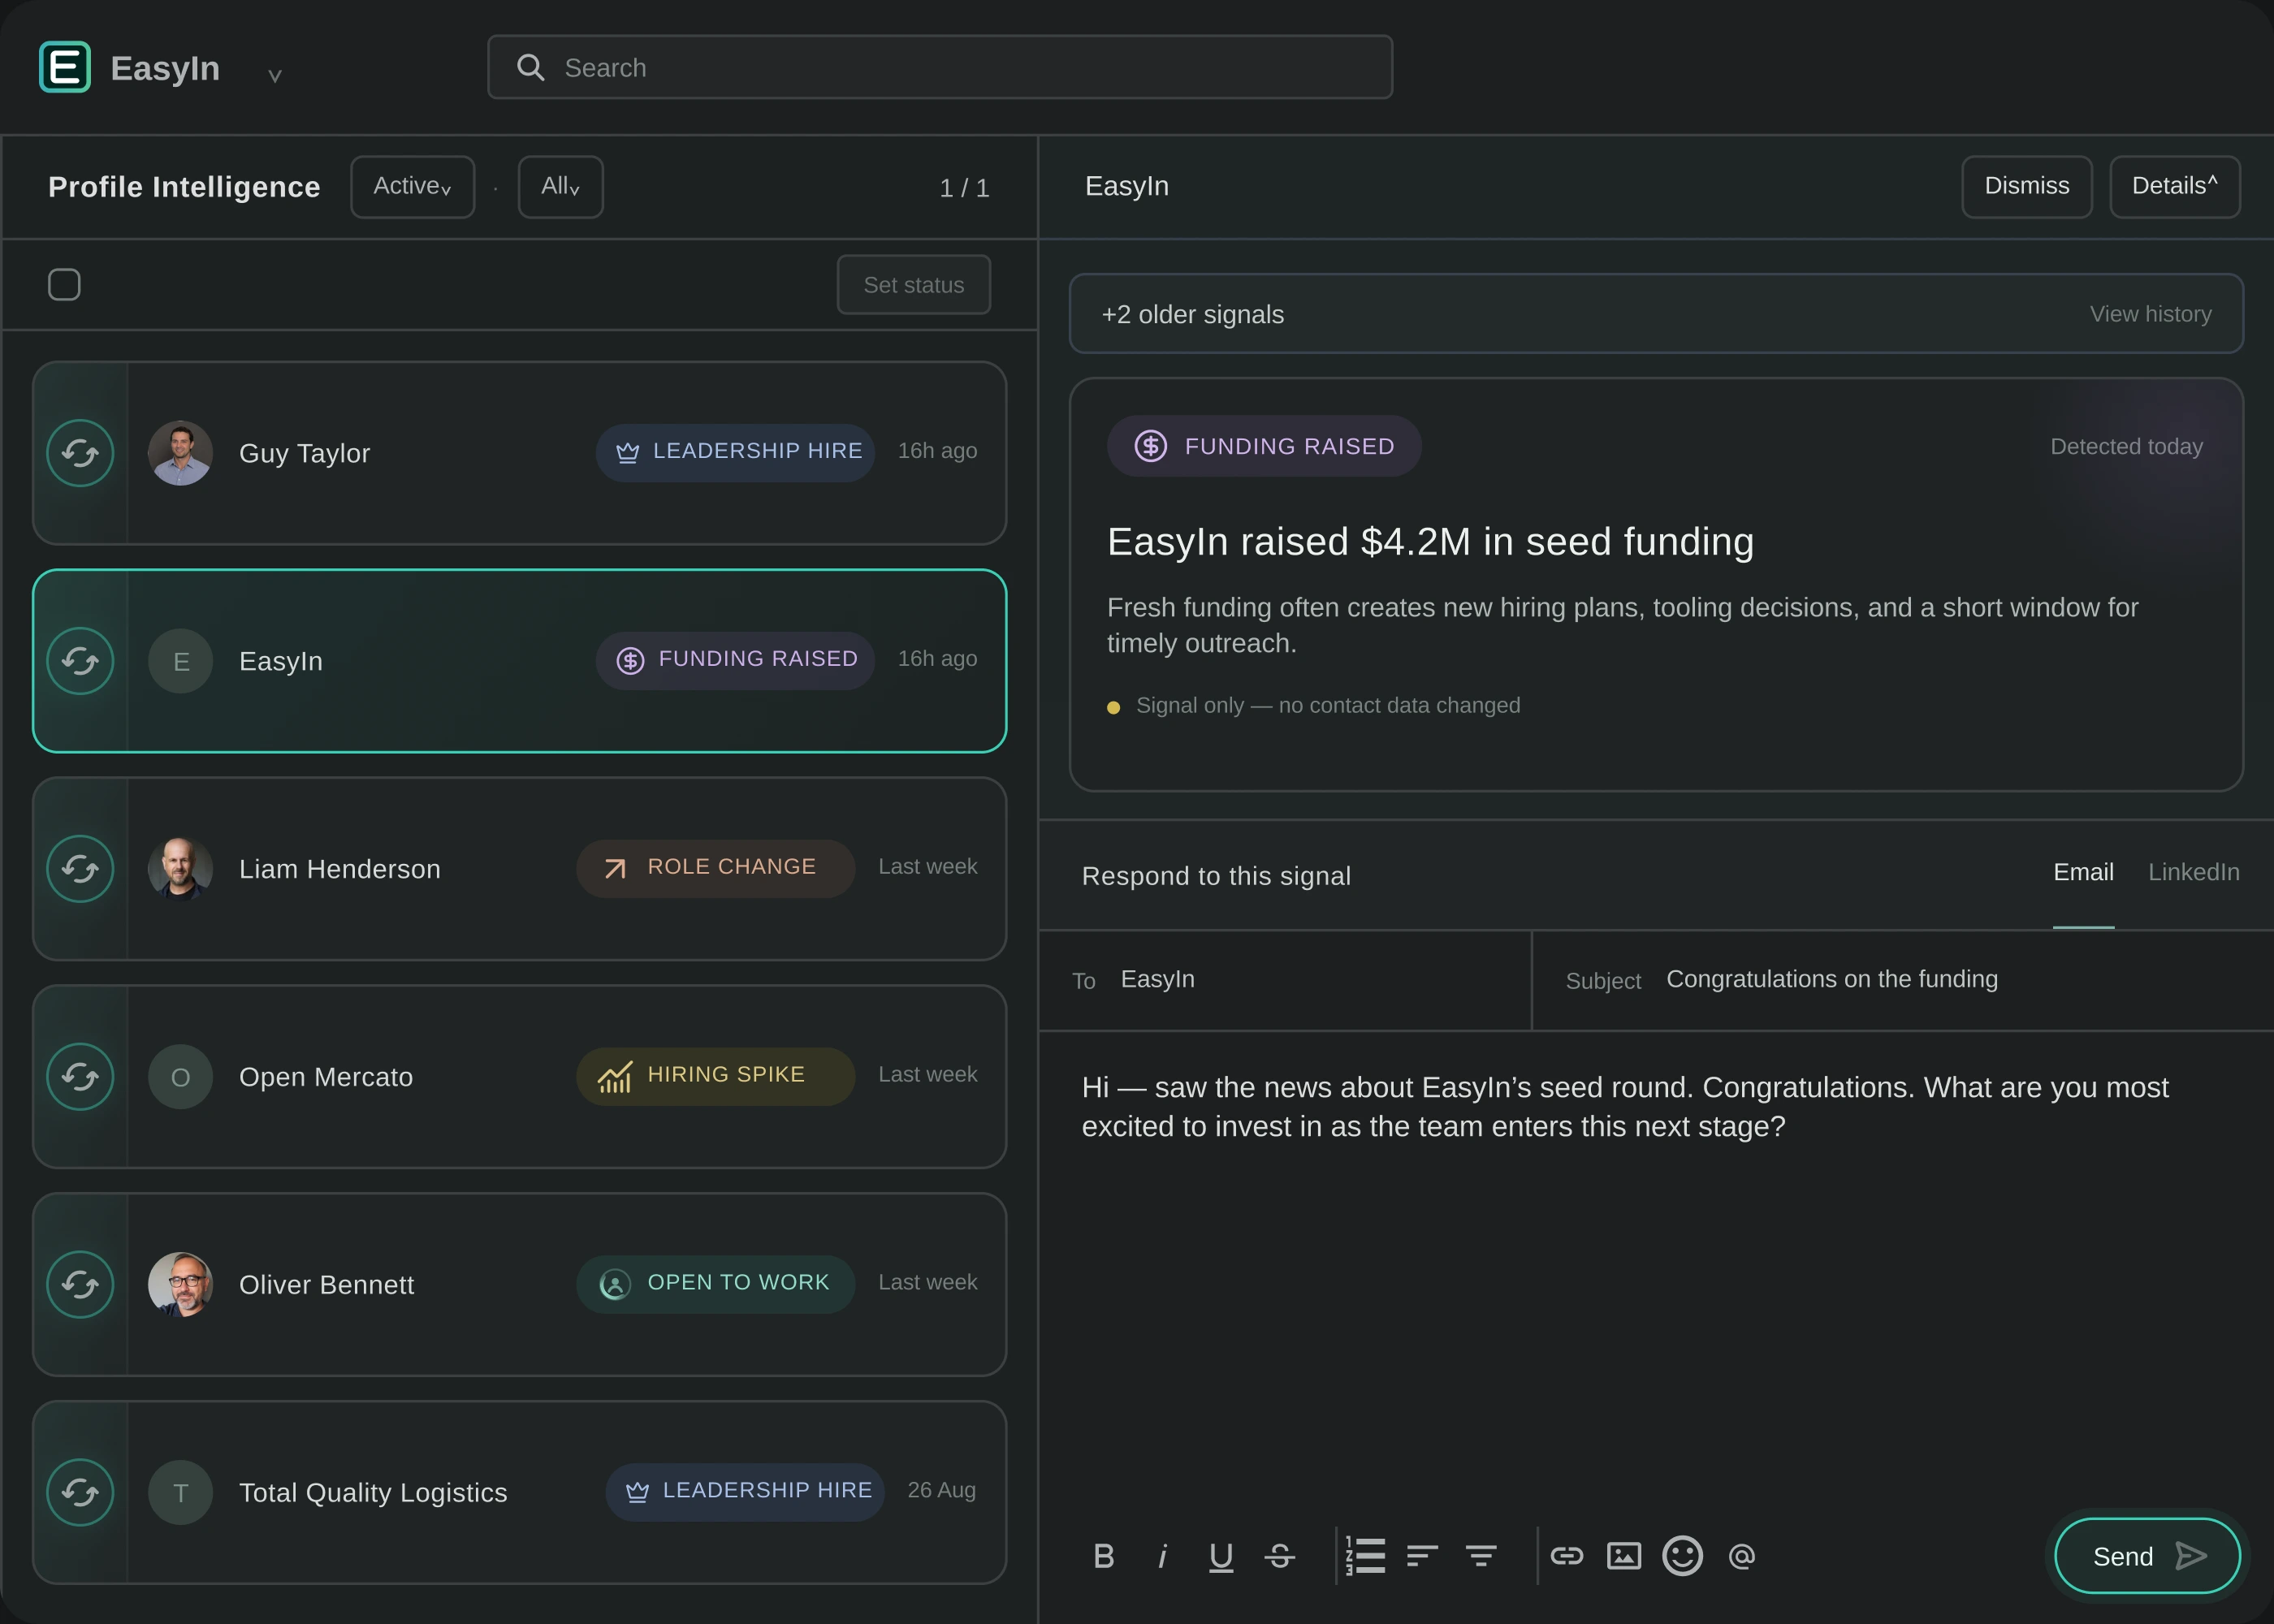Select the Total Quality Logistics name text

pyautogui.click(x=373, y=1493)
